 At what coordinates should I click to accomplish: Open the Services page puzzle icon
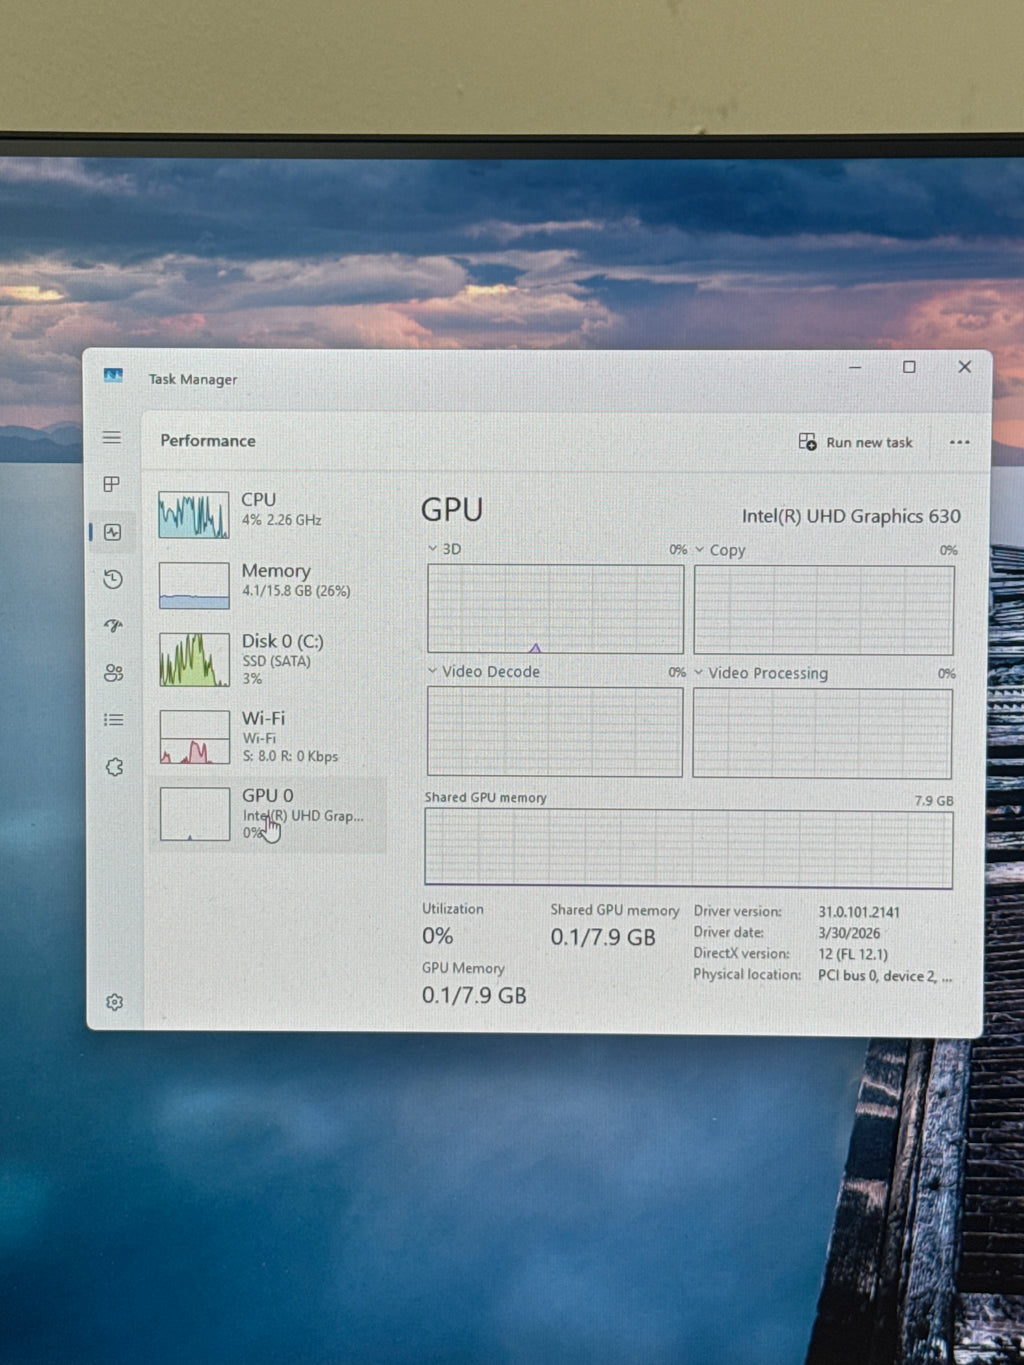(x=114, y=767)
